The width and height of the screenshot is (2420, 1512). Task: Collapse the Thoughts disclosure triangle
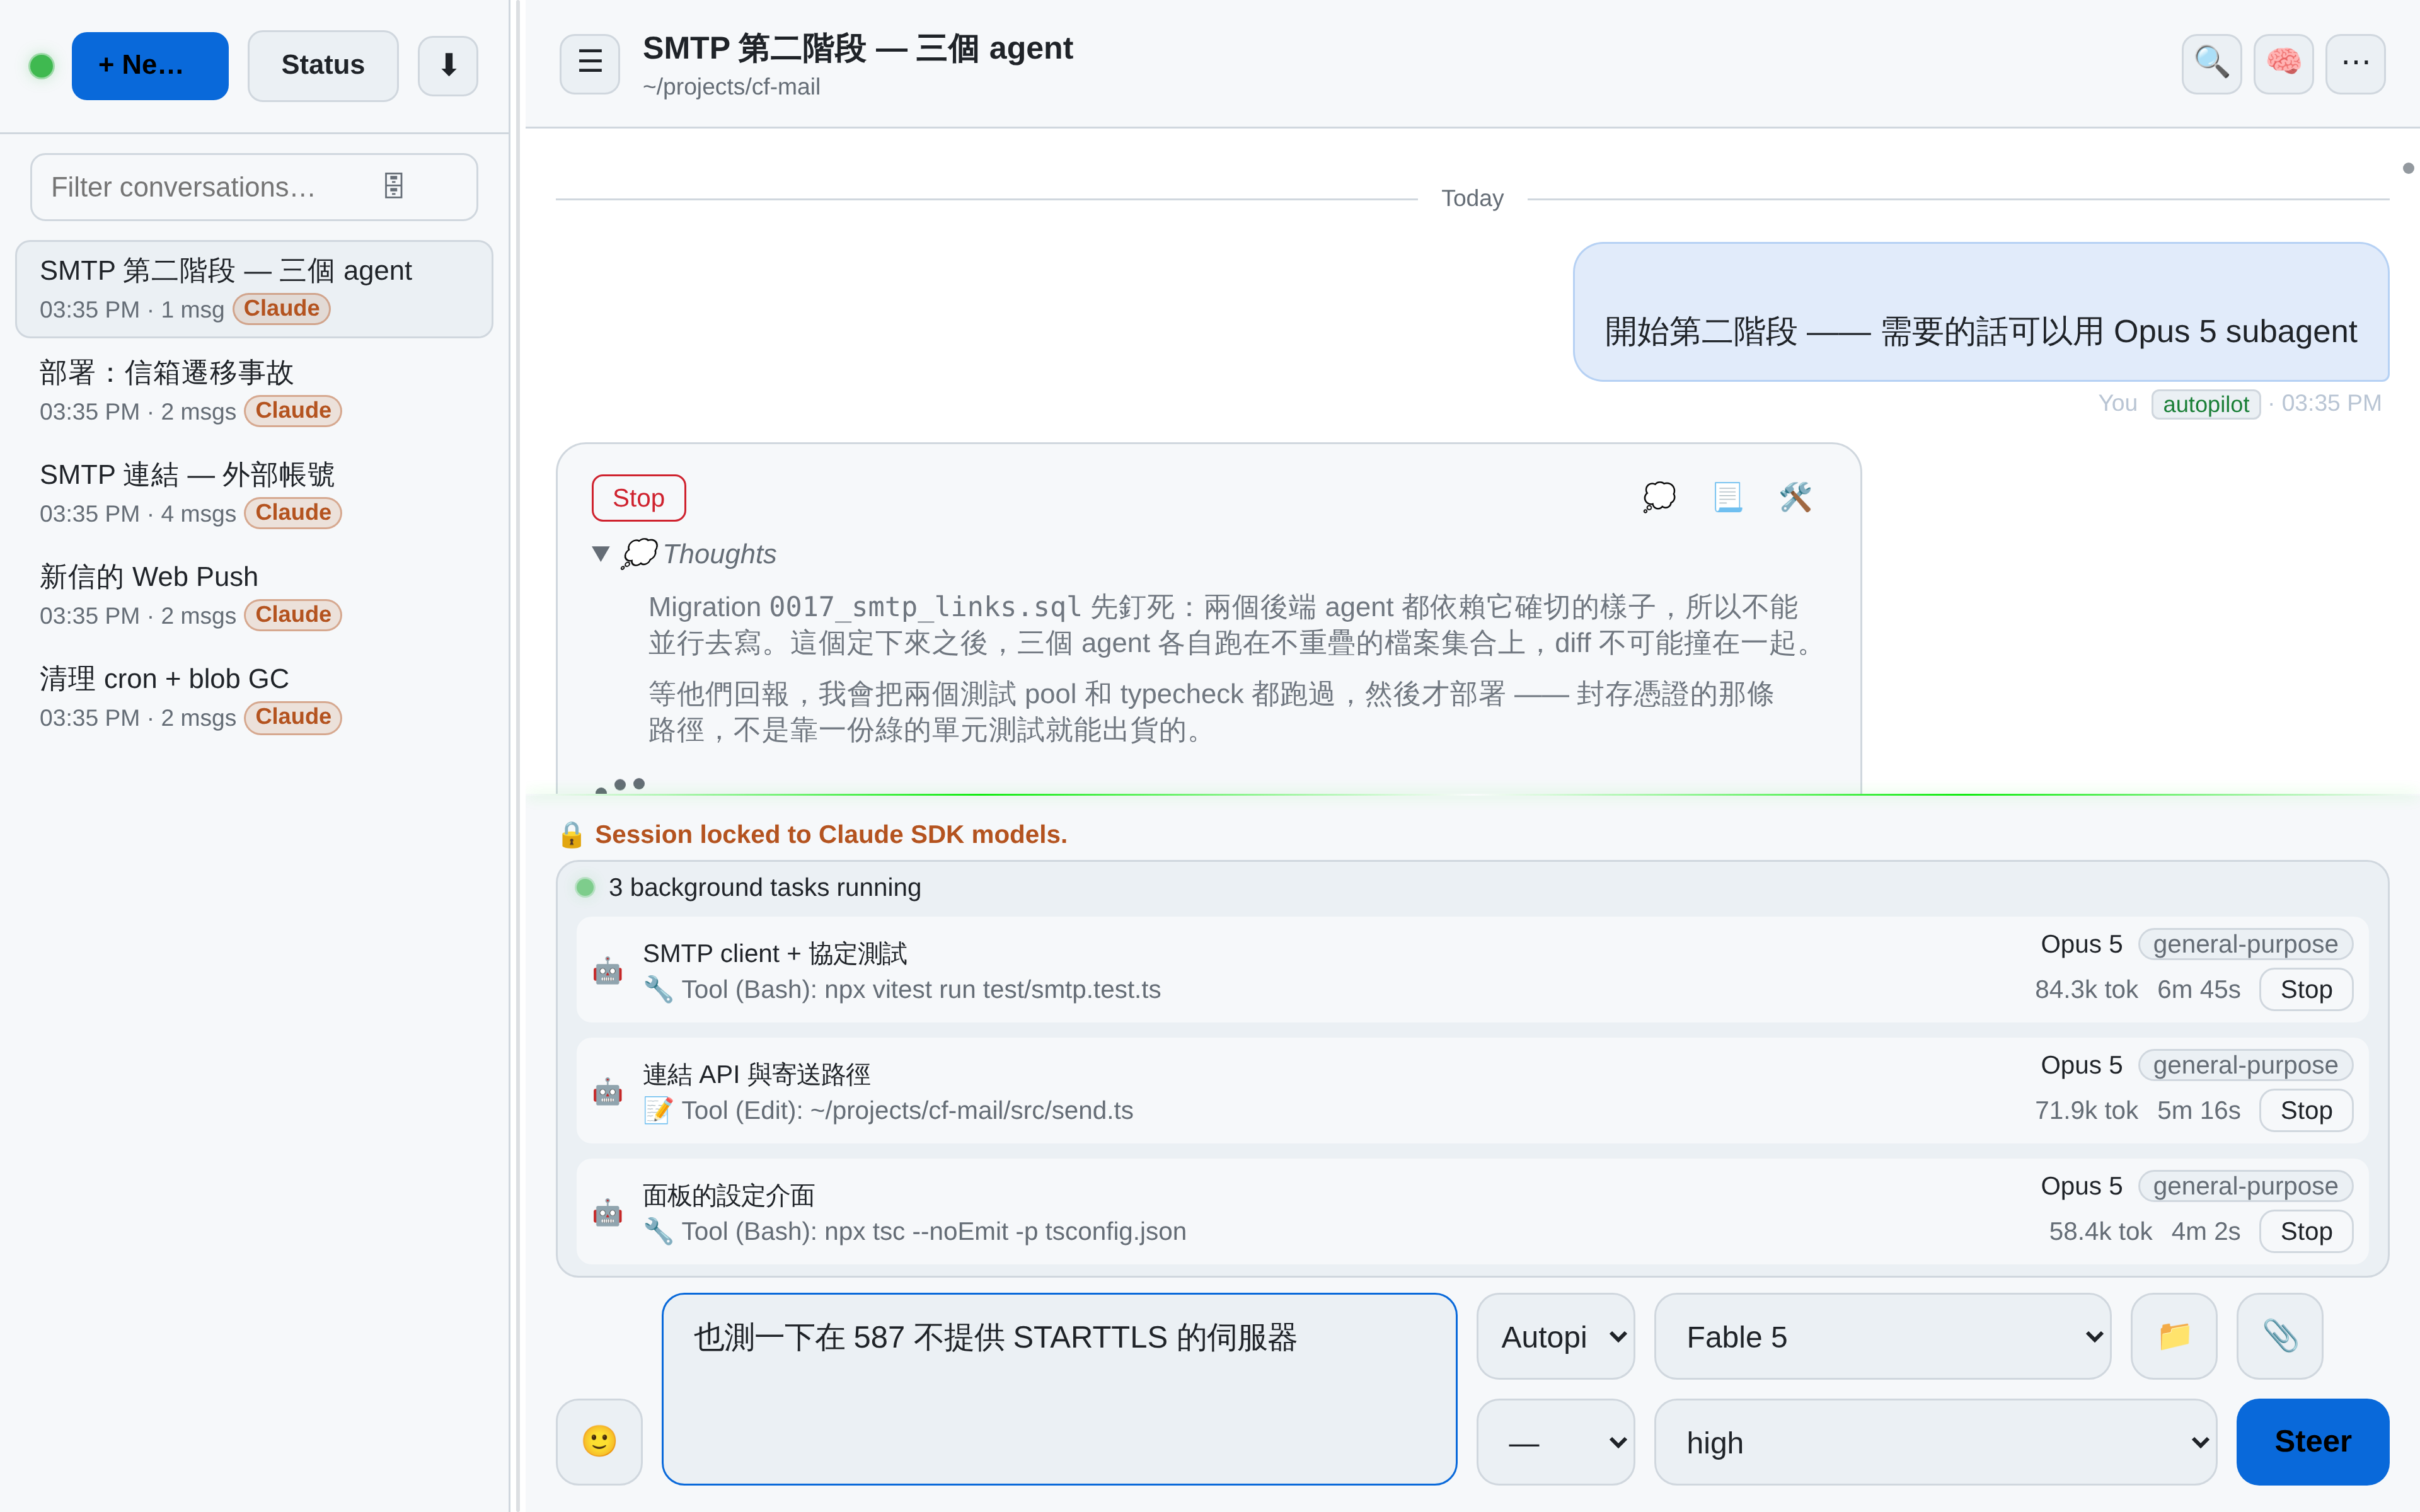(601, 553)
